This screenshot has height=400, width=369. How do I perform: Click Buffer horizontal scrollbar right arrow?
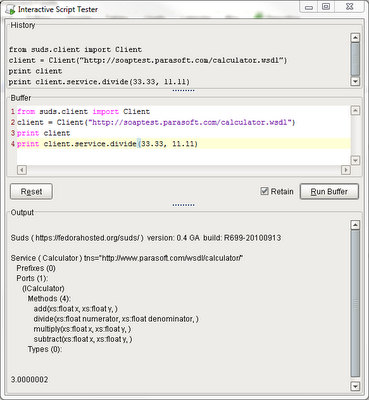point(346,170)
